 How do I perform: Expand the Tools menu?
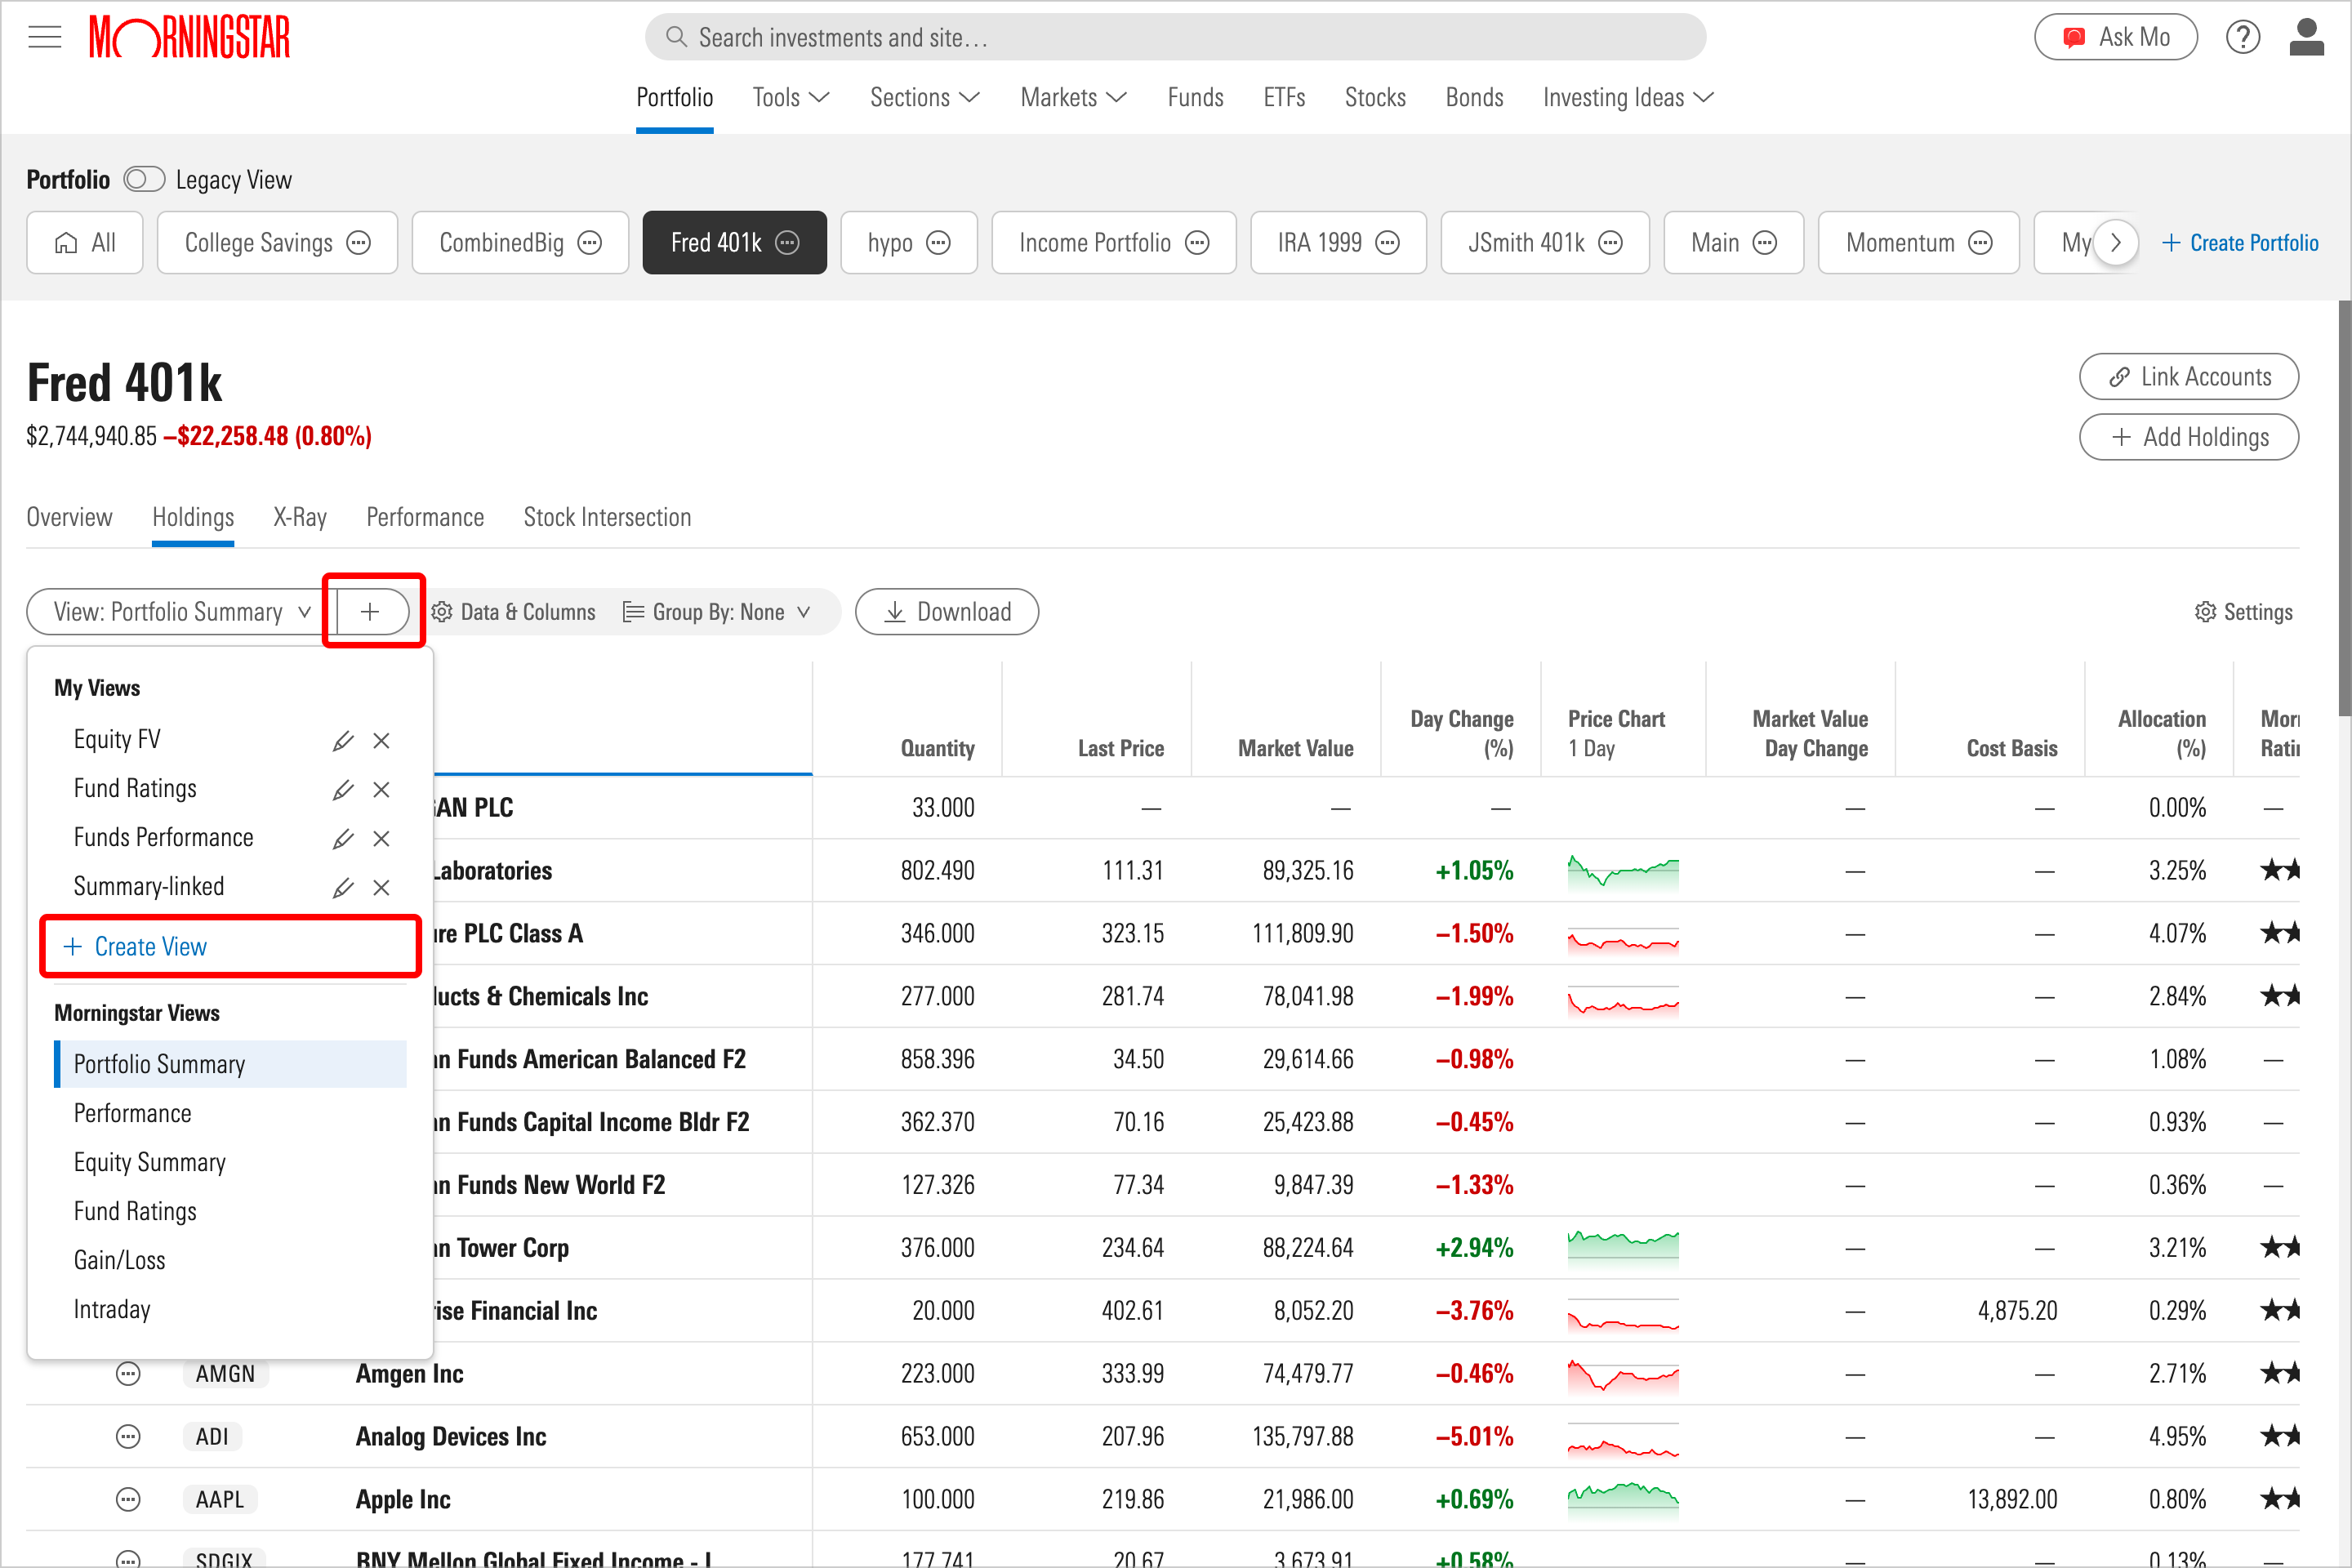(790, 97)
